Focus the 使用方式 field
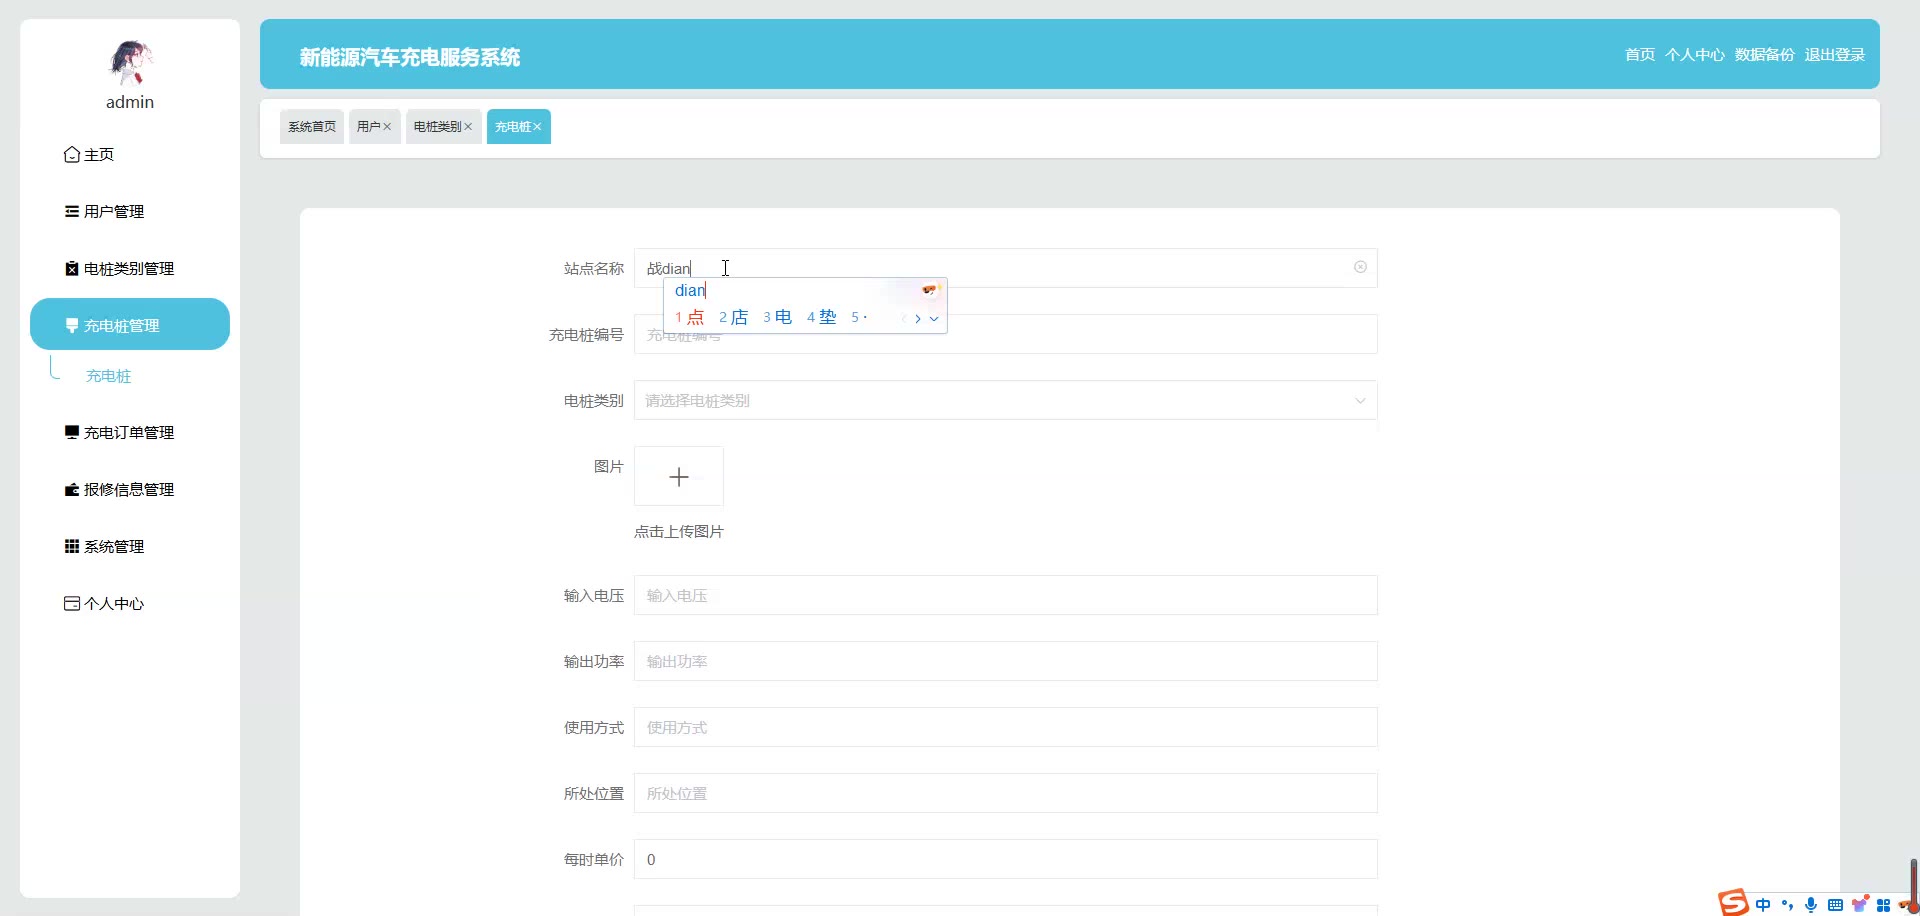1920x916 pixels. tap(1005, 727)
